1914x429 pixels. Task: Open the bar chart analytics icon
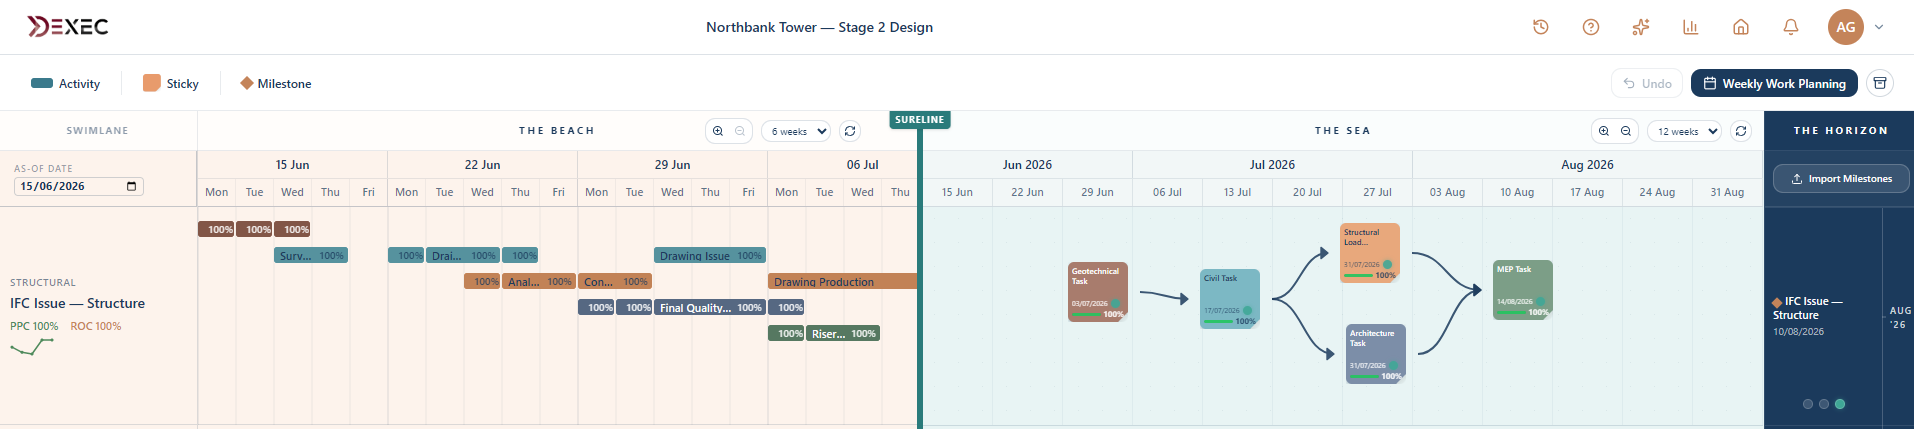1690,27
